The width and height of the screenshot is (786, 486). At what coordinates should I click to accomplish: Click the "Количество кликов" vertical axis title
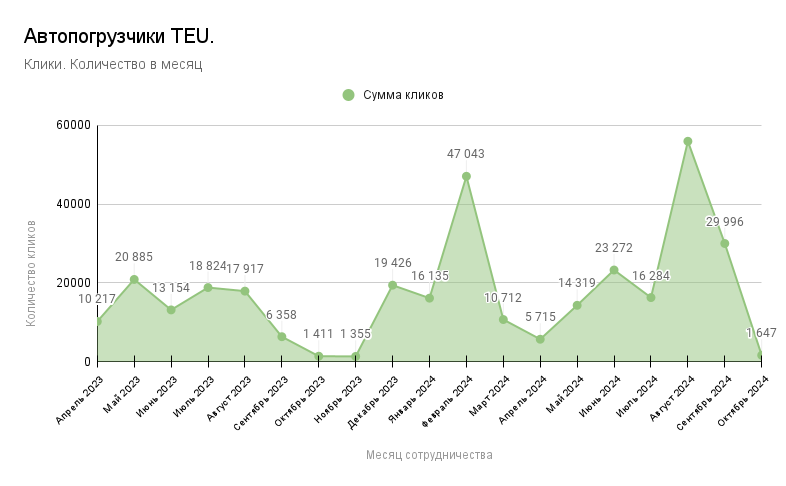(32, 273)
